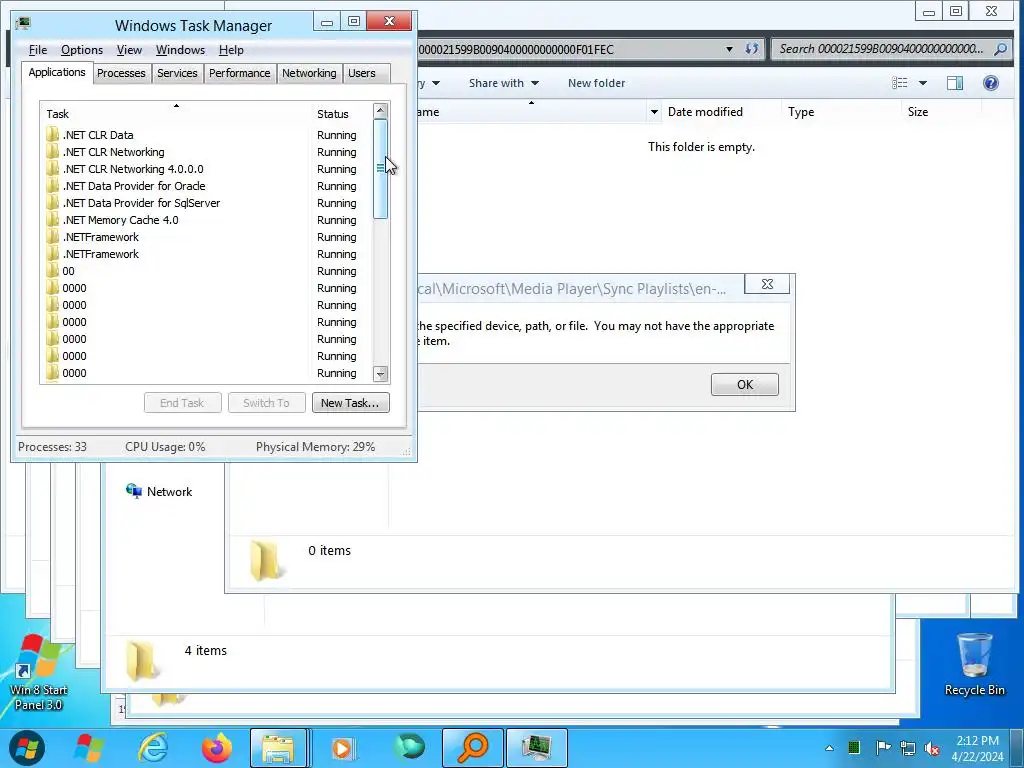Click the magnifier search taskbar button
1024x768 pixels.
coord(472,748)
